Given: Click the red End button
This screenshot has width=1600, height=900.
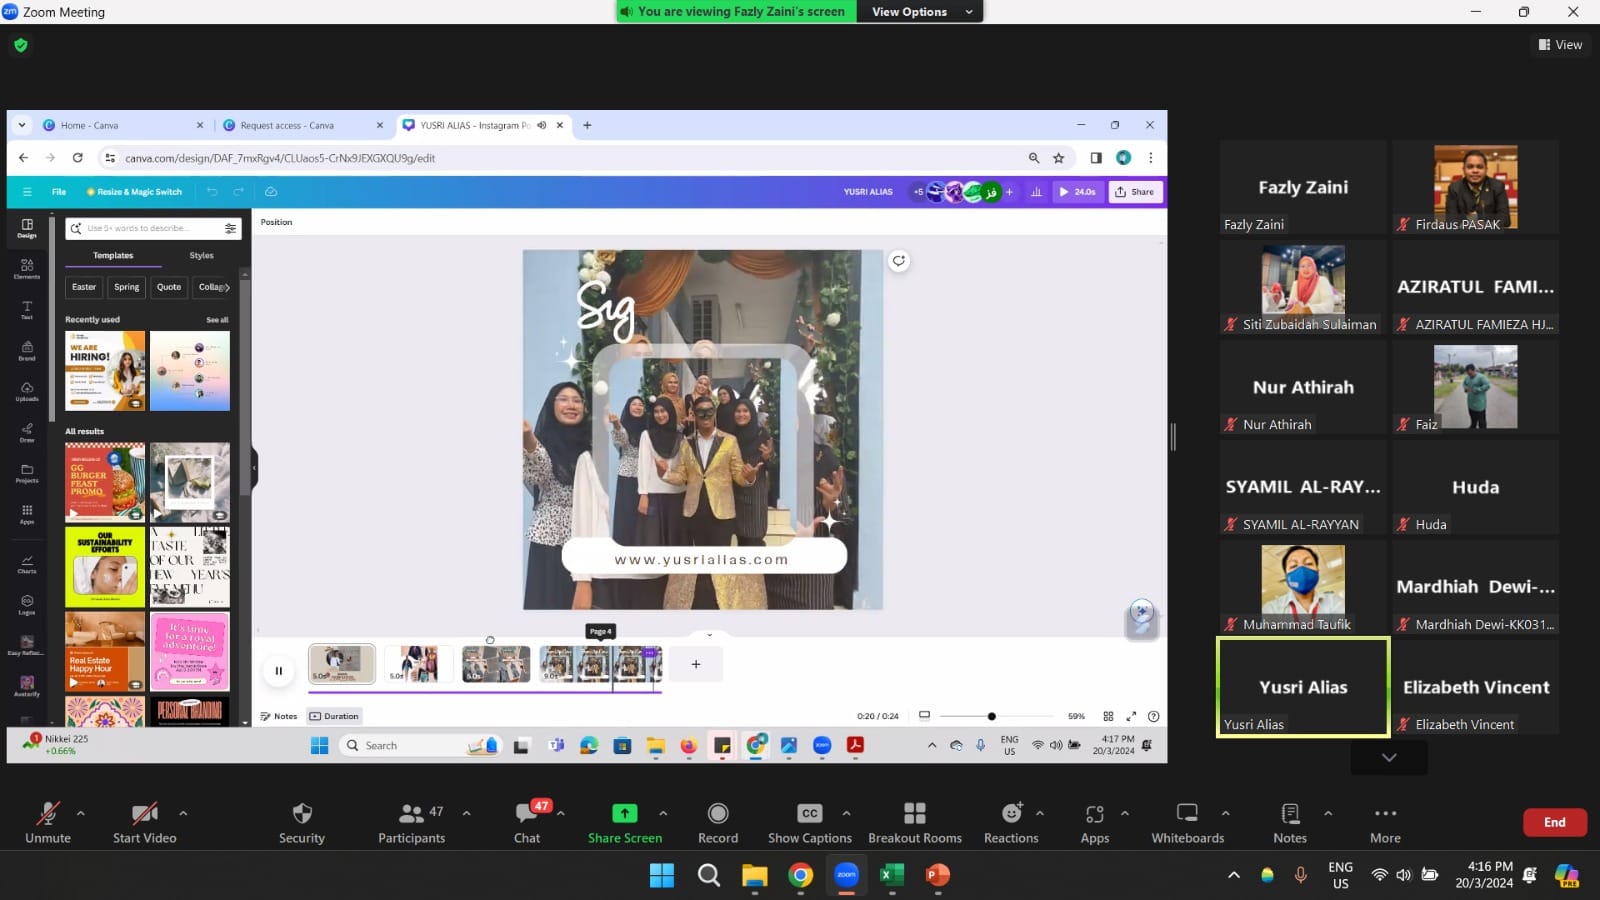Looking at the screenshot, I should (x=1554, y=822).
